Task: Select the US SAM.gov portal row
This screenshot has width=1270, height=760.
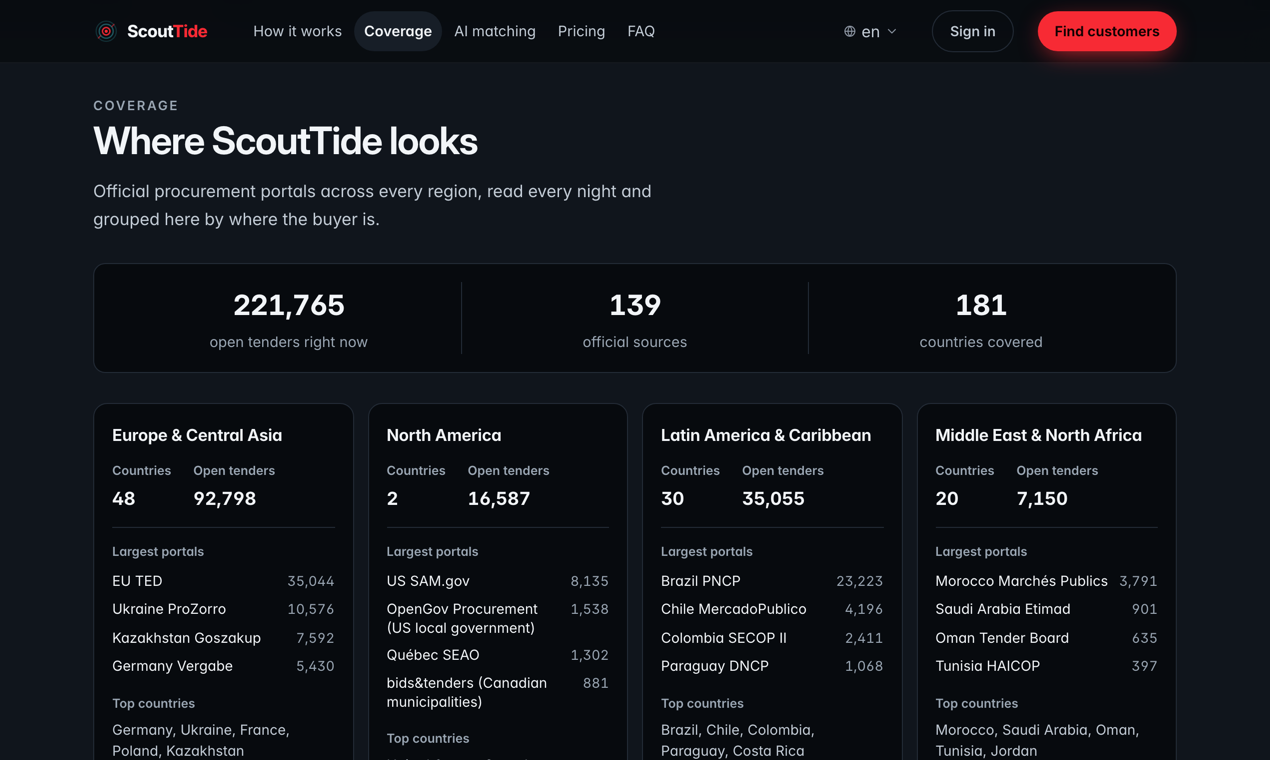Action: tap(498, 581)
